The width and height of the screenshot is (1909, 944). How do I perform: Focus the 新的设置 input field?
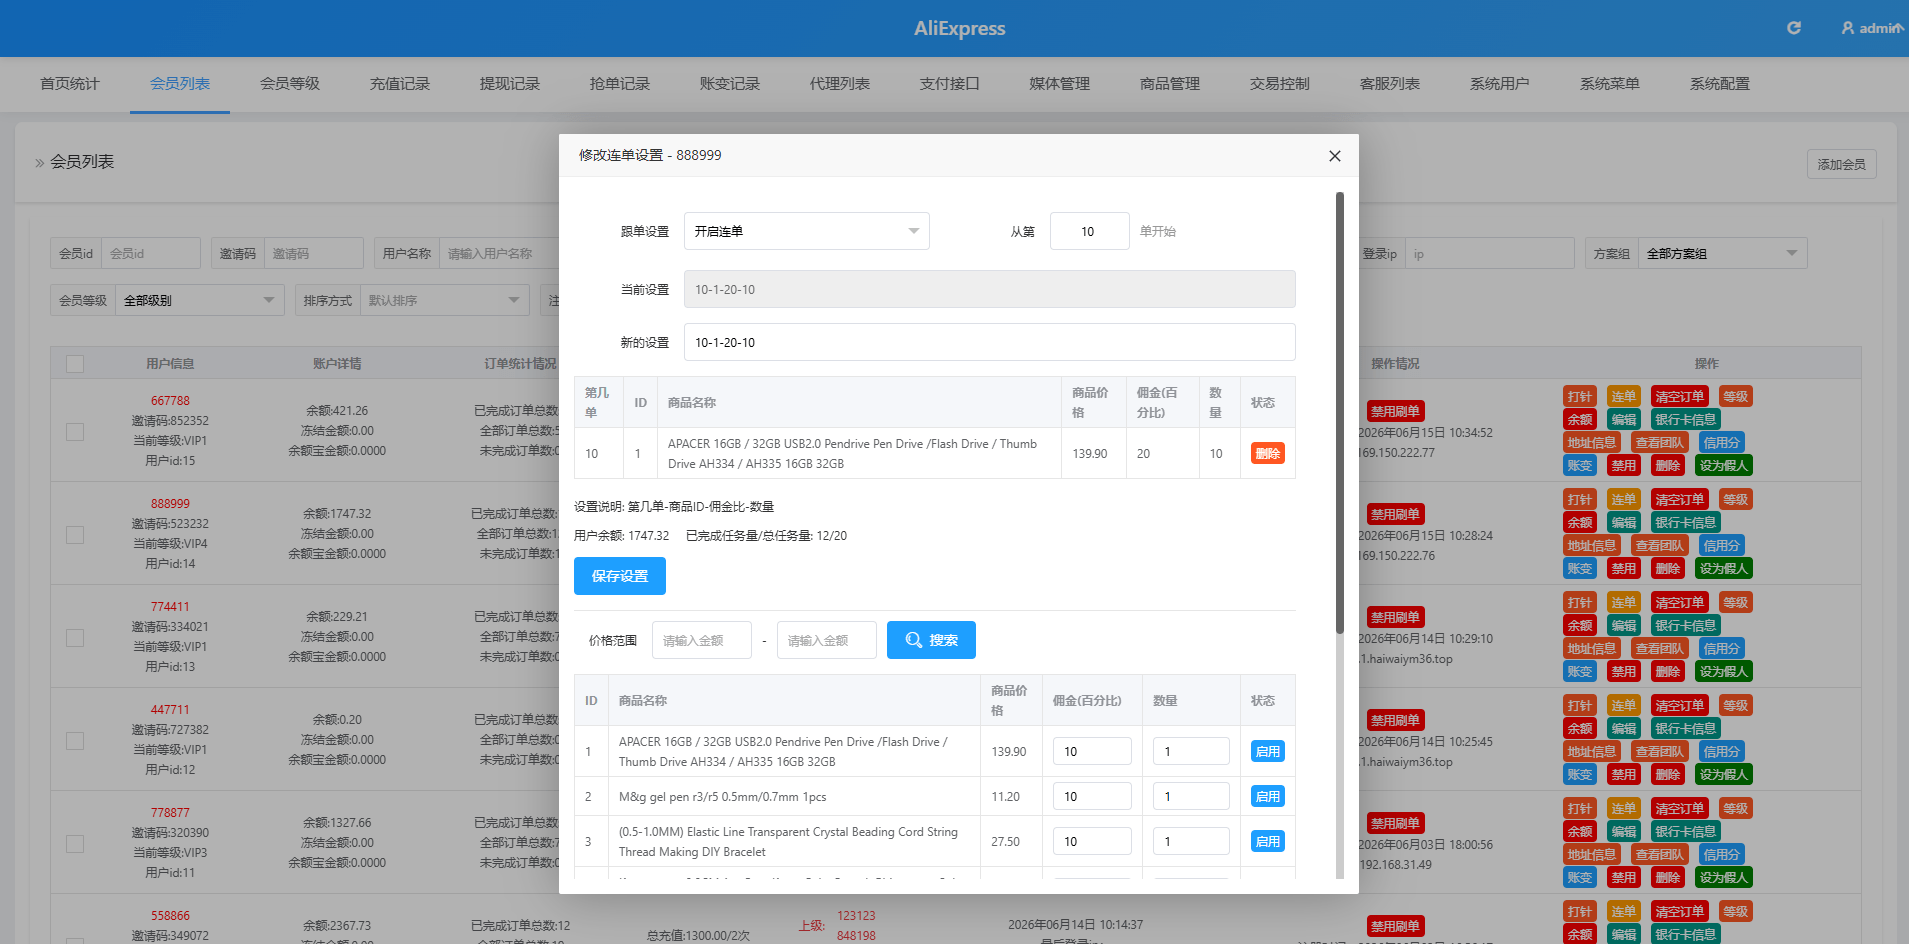point(990,342)
